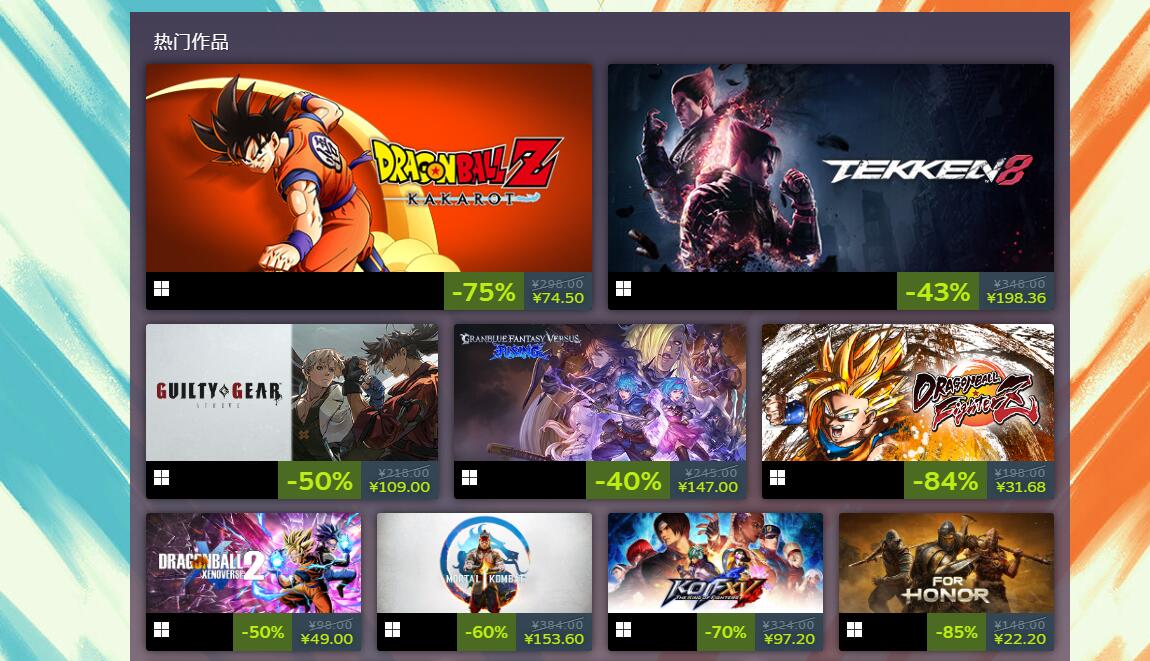Open the Dragon Ball FighterZ capsule
This screenshot has height=661, width=1150.
(908, 392)
